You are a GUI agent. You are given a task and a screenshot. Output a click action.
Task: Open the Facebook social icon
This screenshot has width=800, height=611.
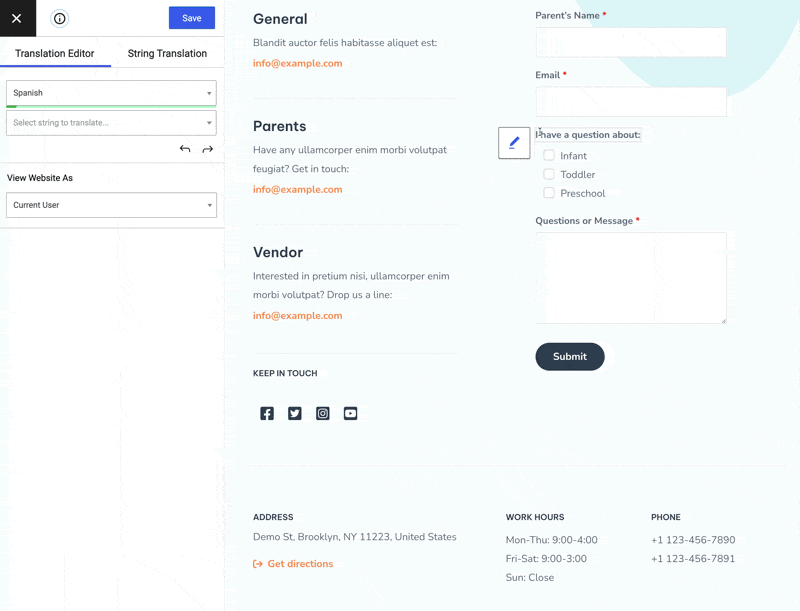click(267, 413)
